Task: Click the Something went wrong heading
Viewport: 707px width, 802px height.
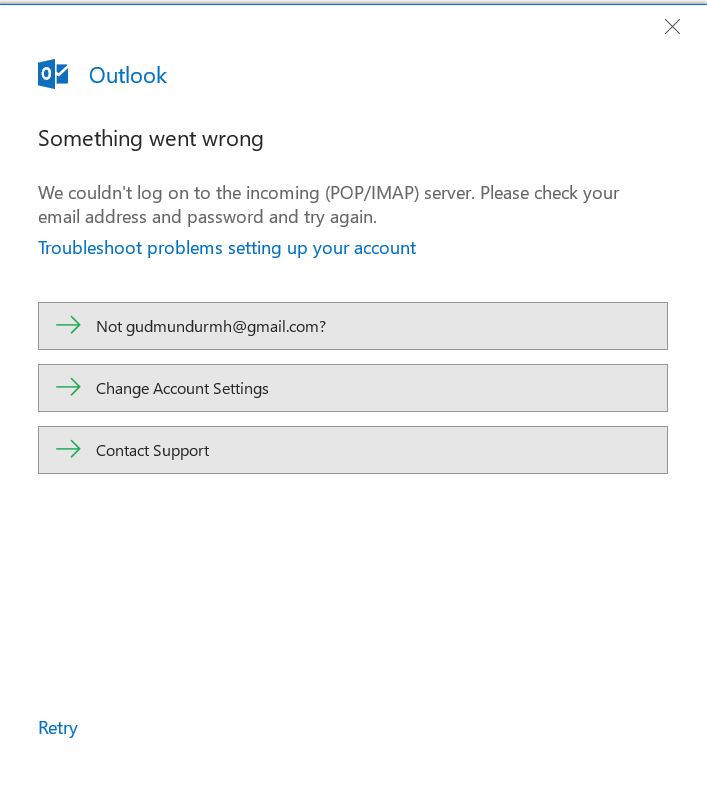Action: pos(151,139)
